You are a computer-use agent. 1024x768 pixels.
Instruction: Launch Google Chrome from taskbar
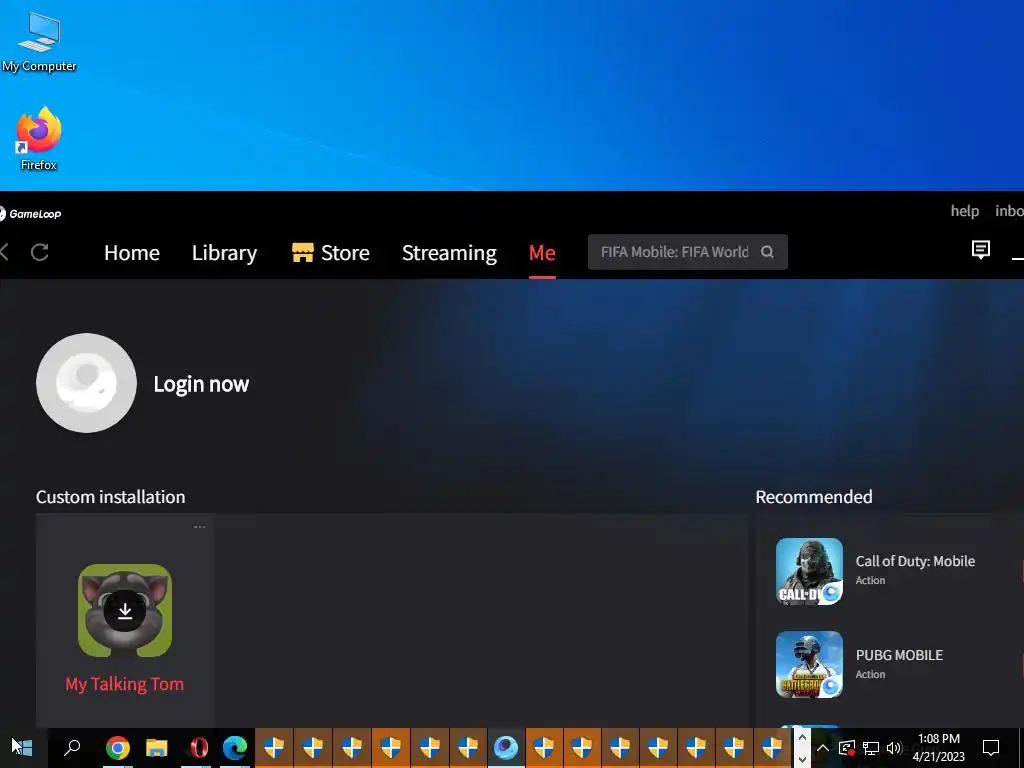coord(118,748)
